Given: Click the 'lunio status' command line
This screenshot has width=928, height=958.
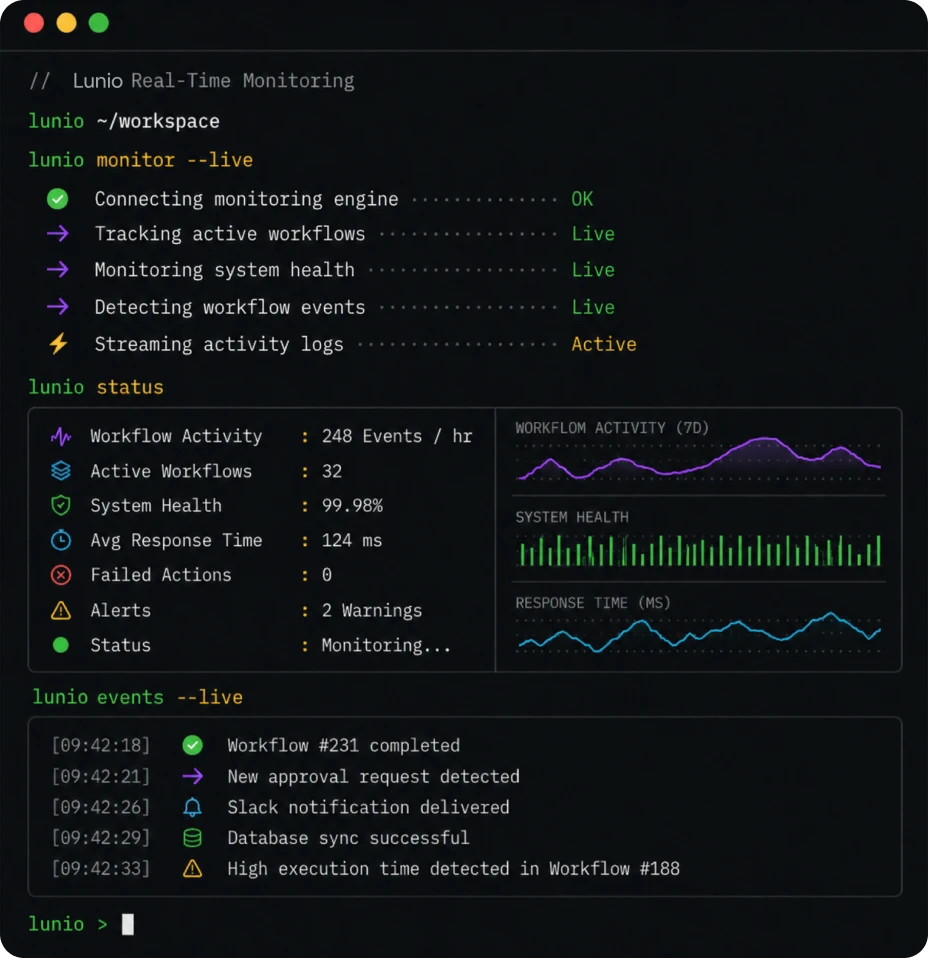Looking at the screenshot, I should [96, 387].
